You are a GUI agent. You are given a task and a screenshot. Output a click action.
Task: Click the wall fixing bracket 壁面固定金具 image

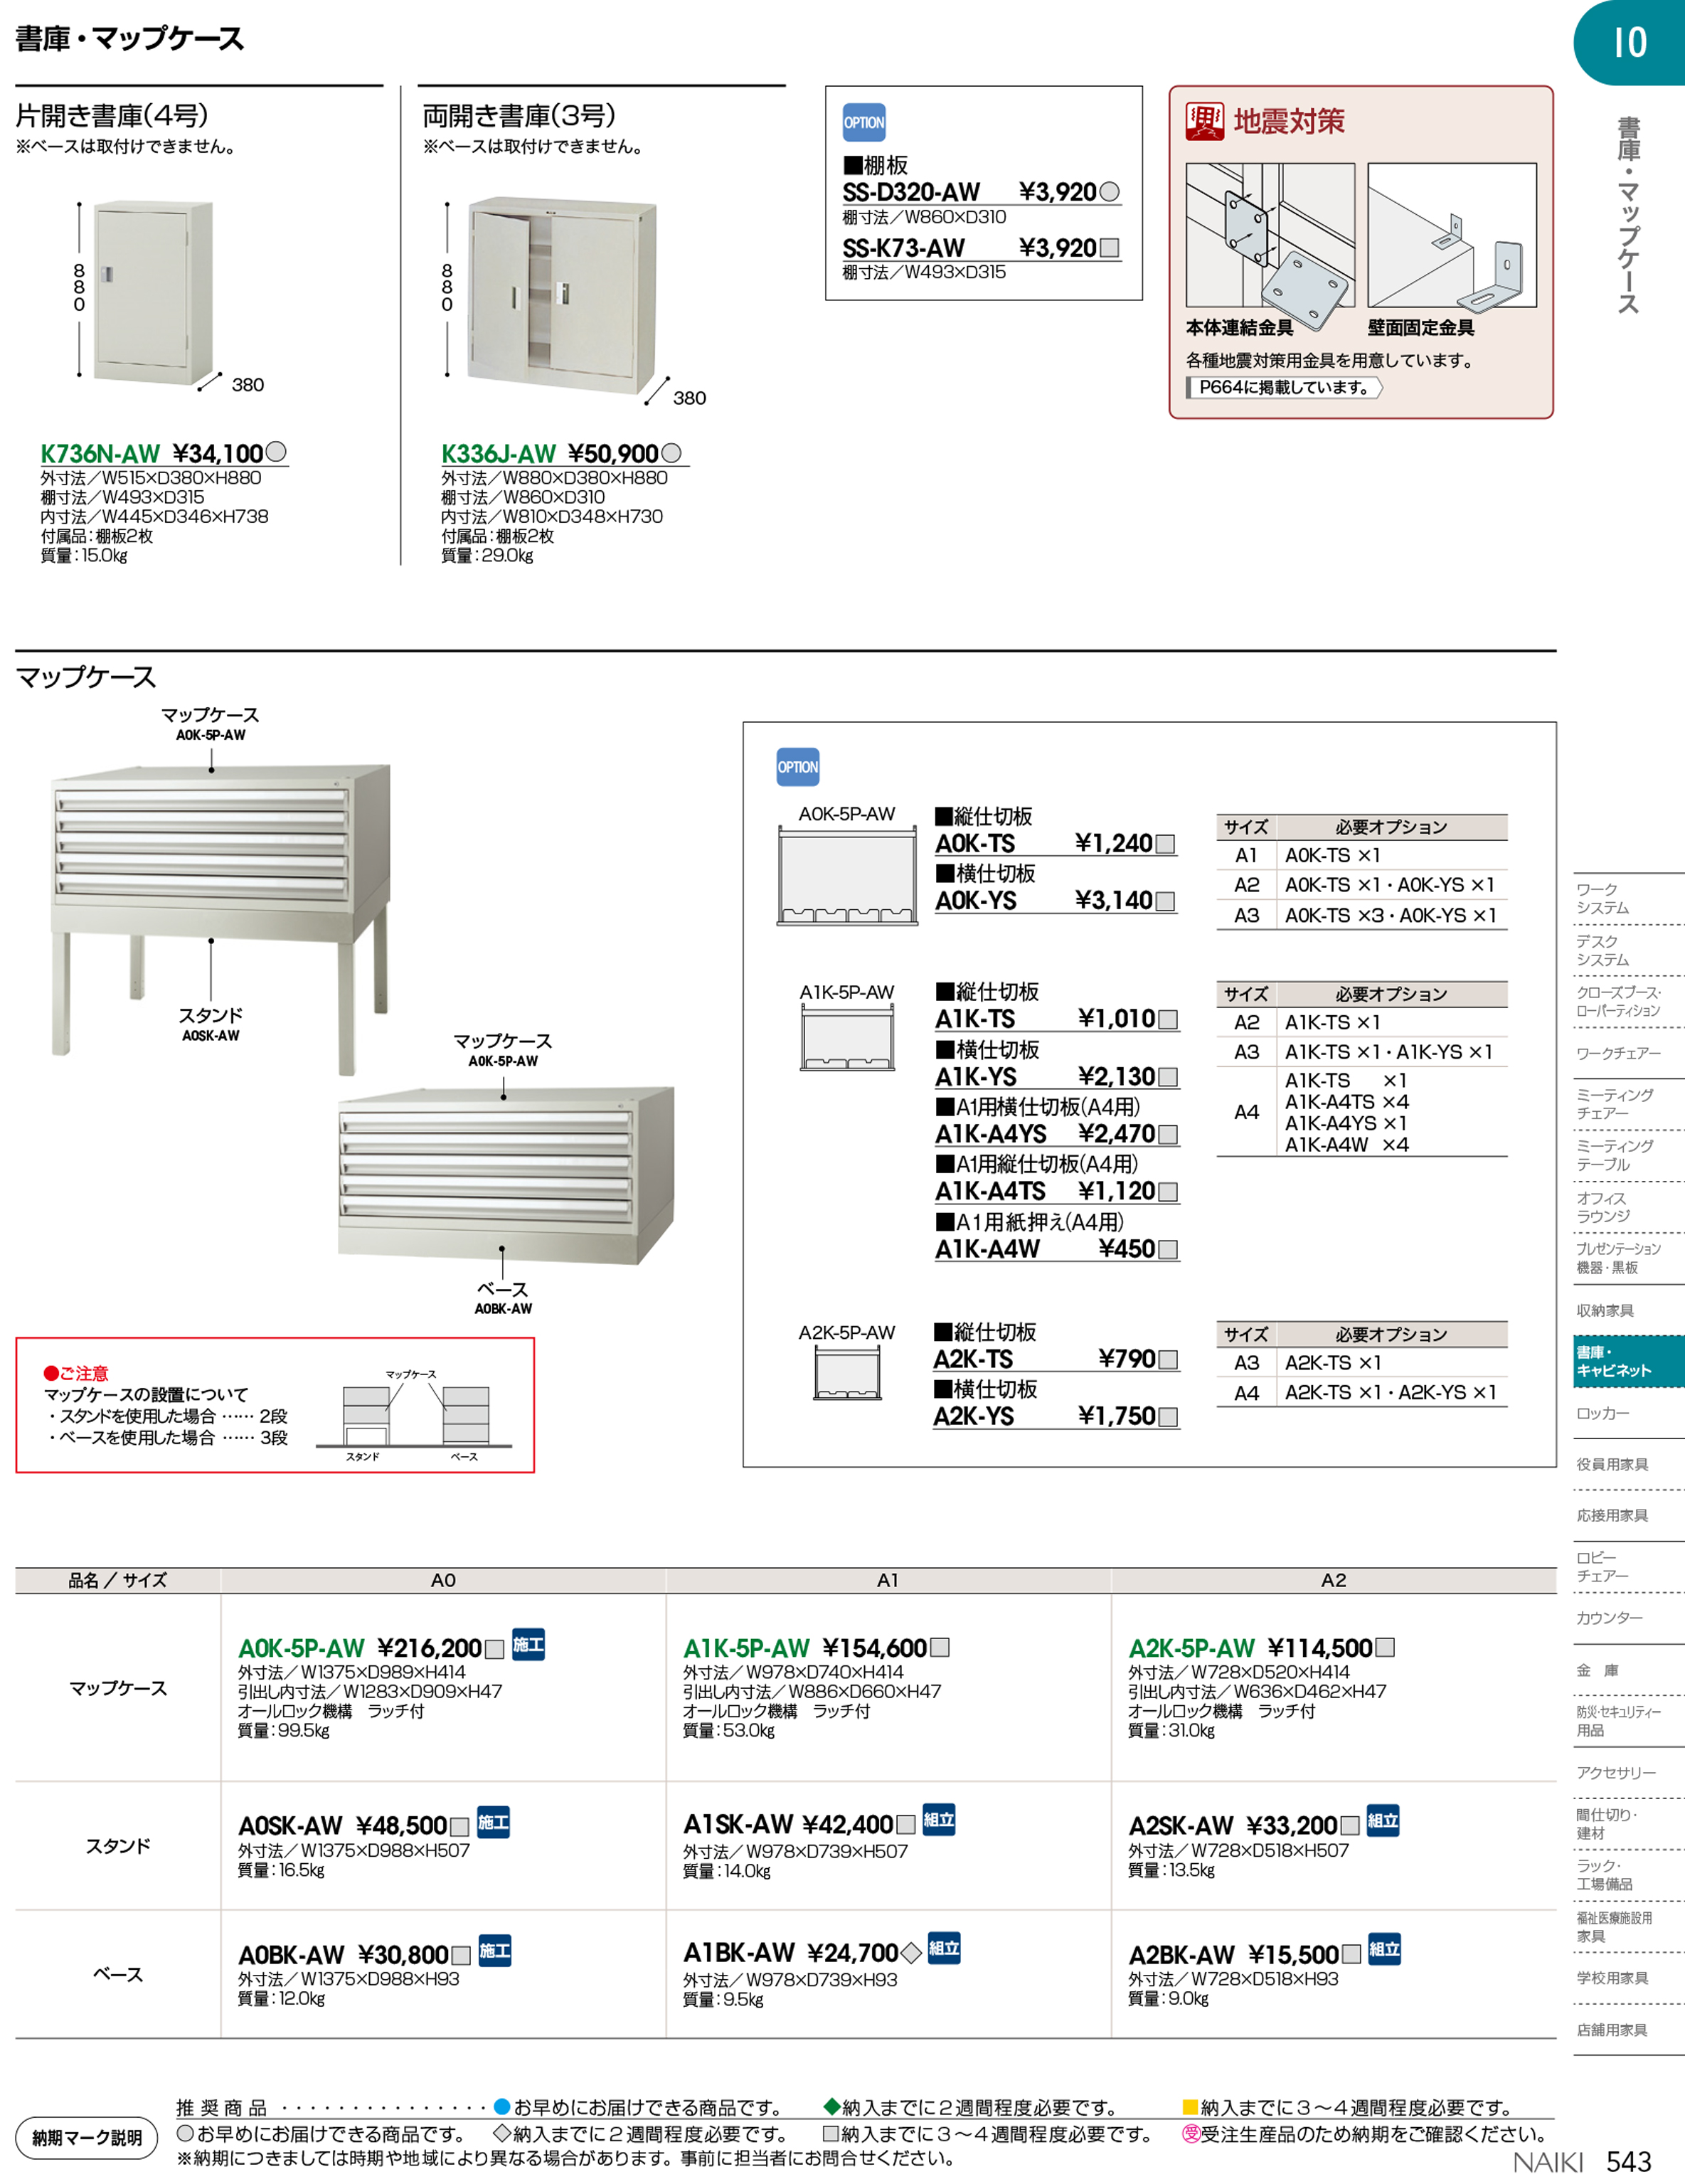(1451, 236)
